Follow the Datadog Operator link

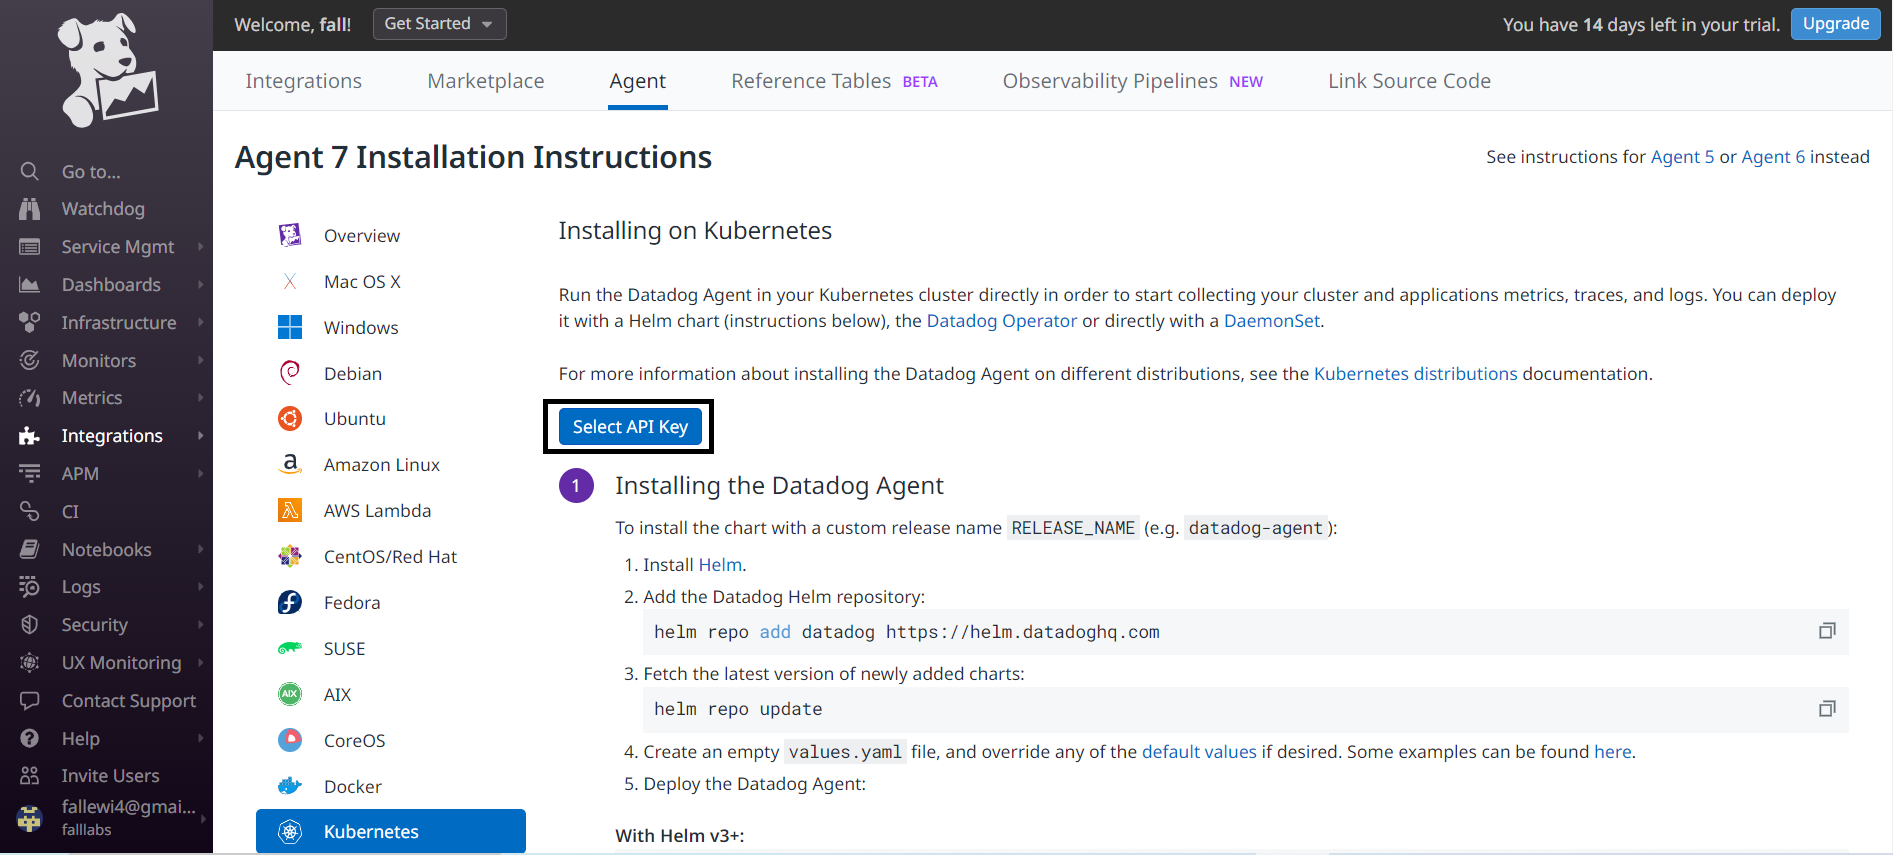tap(1001, 321)
